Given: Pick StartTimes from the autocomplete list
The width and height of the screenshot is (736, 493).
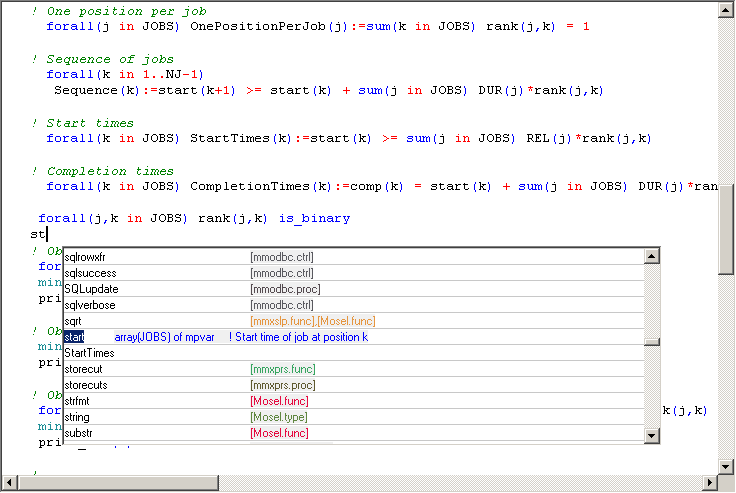Looking at the screenshot, I should pyautogui.click(x=89, y=354).
